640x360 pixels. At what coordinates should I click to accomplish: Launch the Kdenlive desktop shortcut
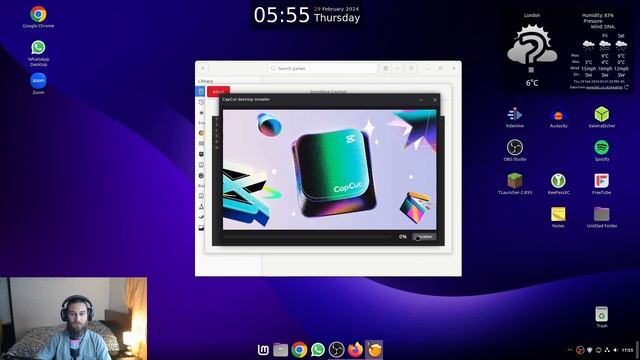(515, 118)
